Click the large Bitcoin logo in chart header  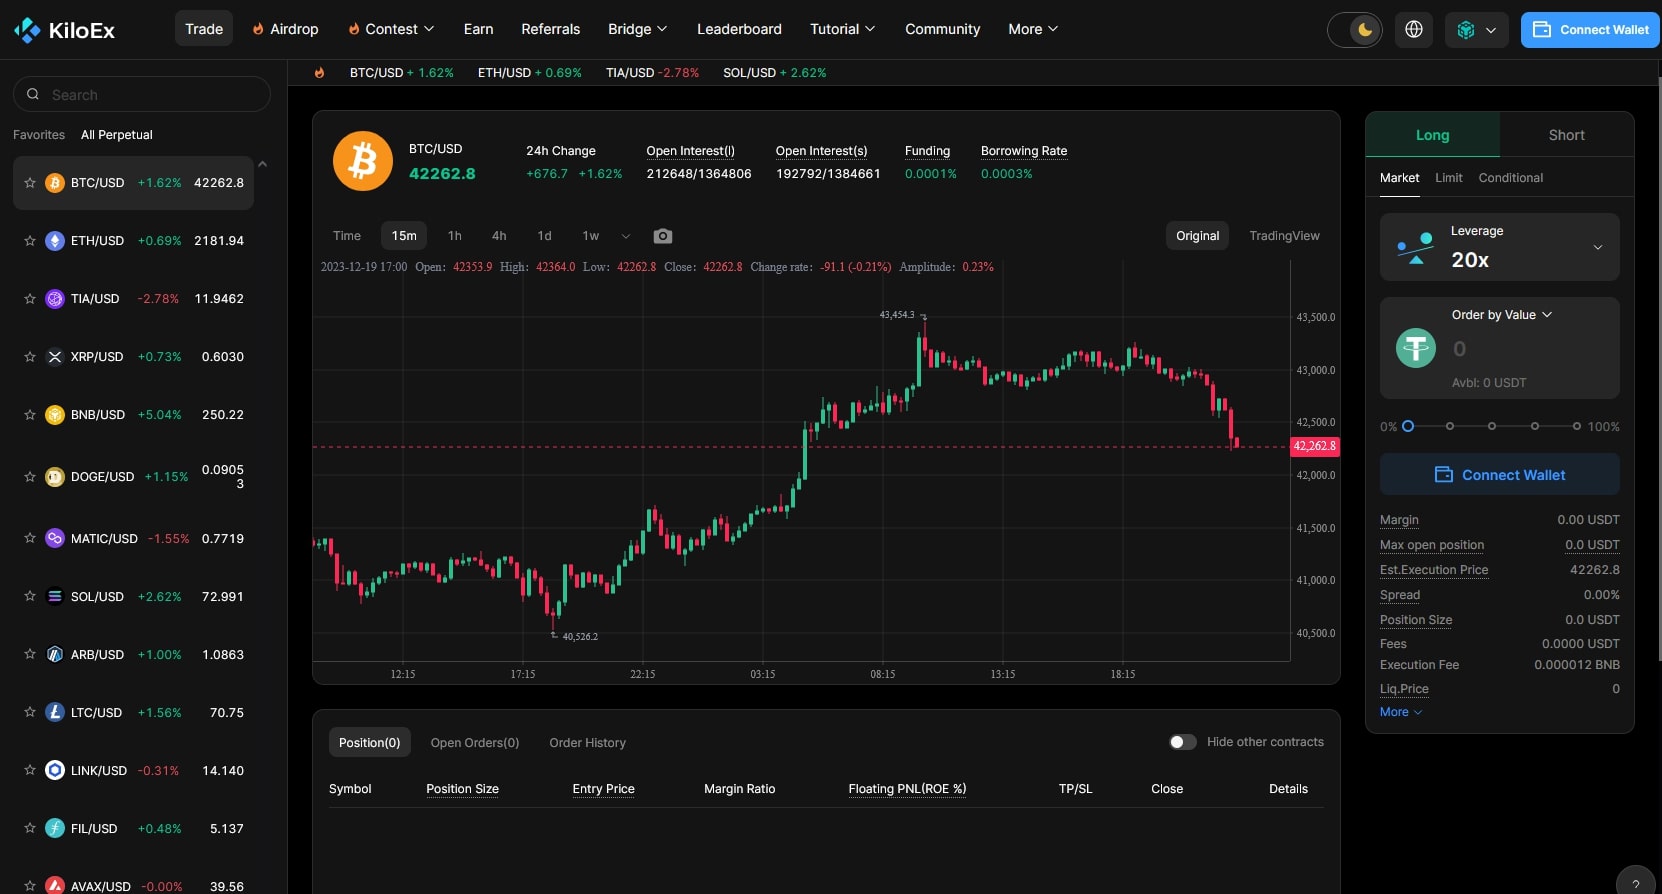tap(362, 161)
